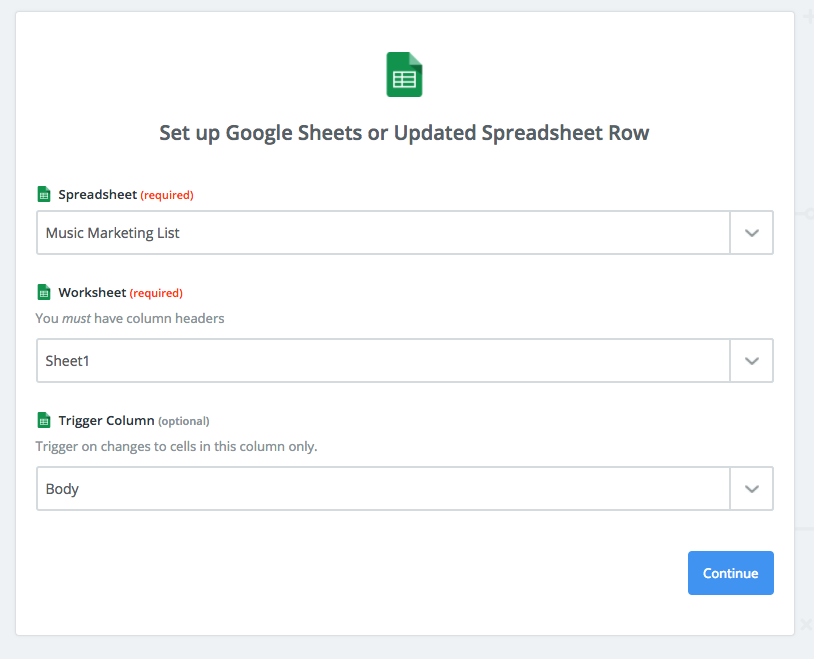The image size is (814, 659).
Task: Click Sheets icon beside Worksheet label
Action: (x=43, y=292)
